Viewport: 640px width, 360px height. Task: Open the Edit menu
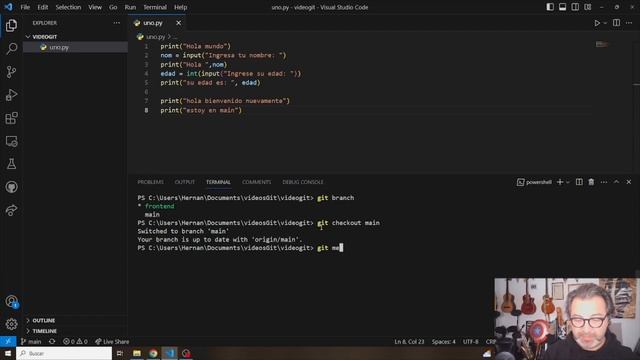click(x=42, y=7)
